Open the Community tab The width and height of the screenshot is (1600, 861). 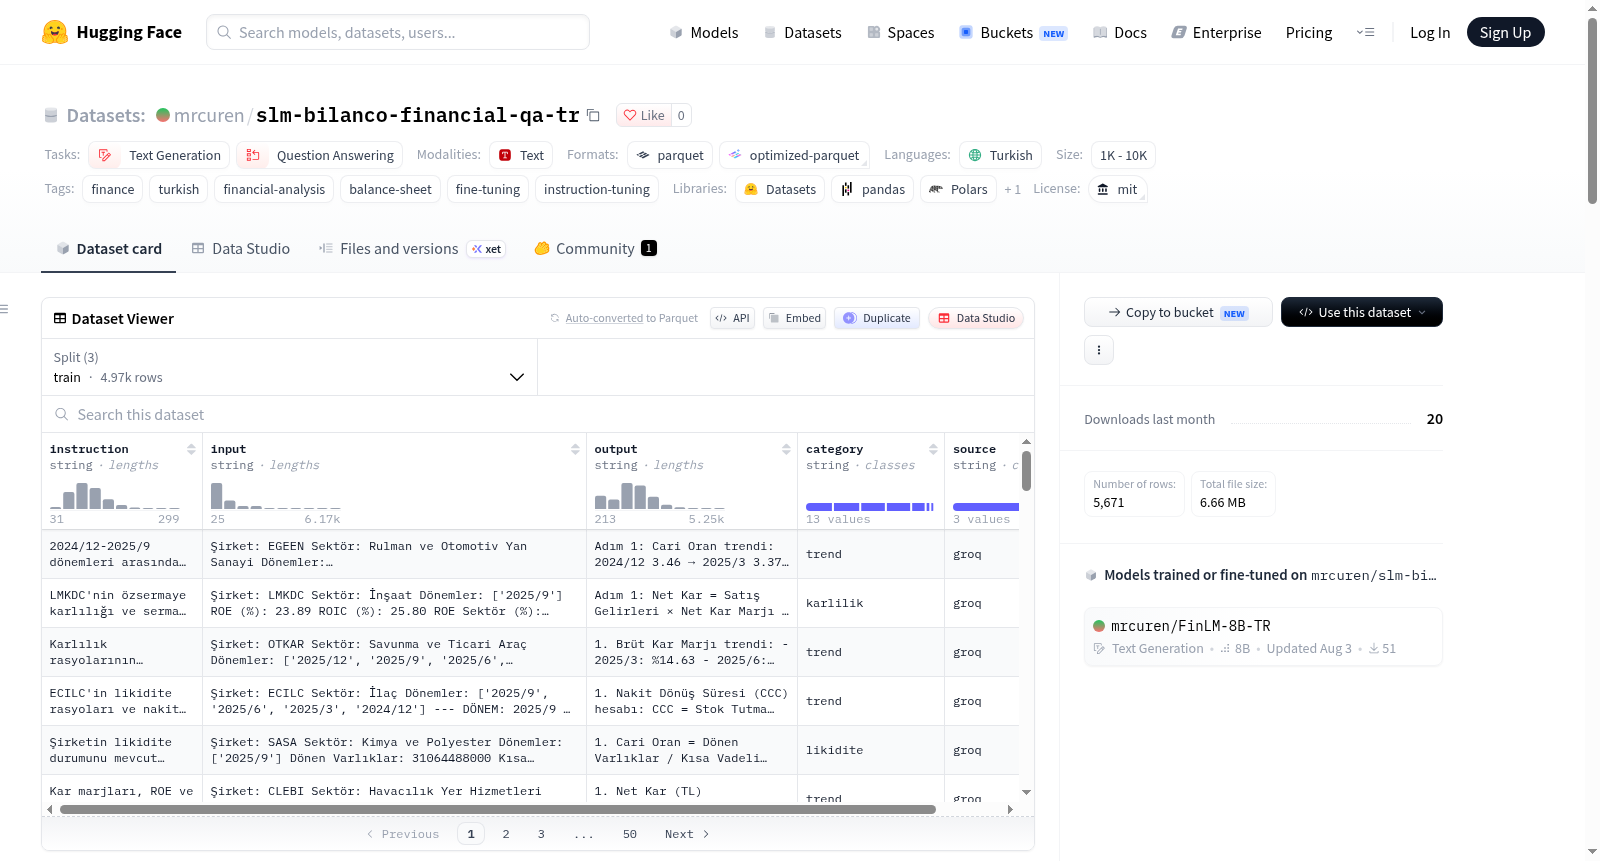point(595,249)
